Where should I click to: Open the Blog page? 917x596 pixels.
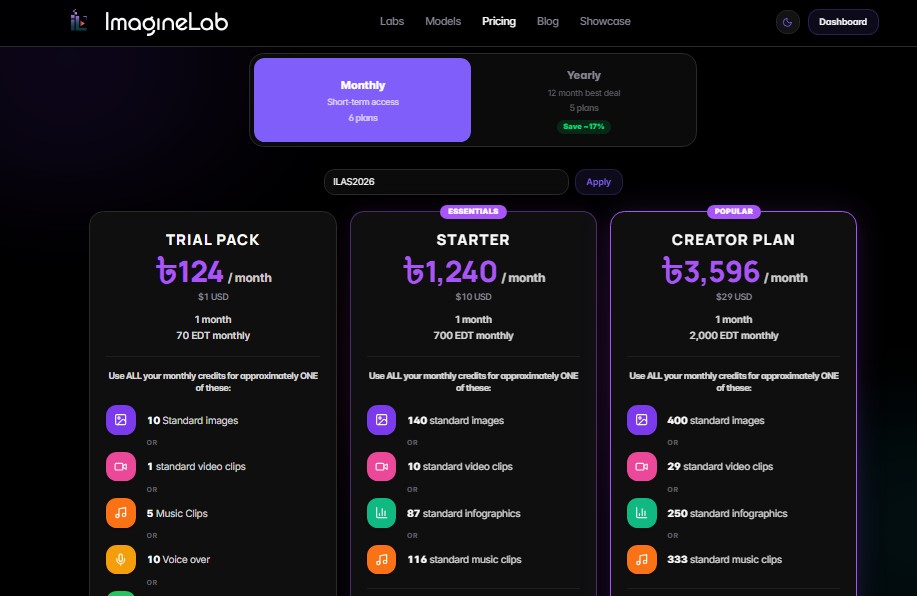click(x=547, y=21)
